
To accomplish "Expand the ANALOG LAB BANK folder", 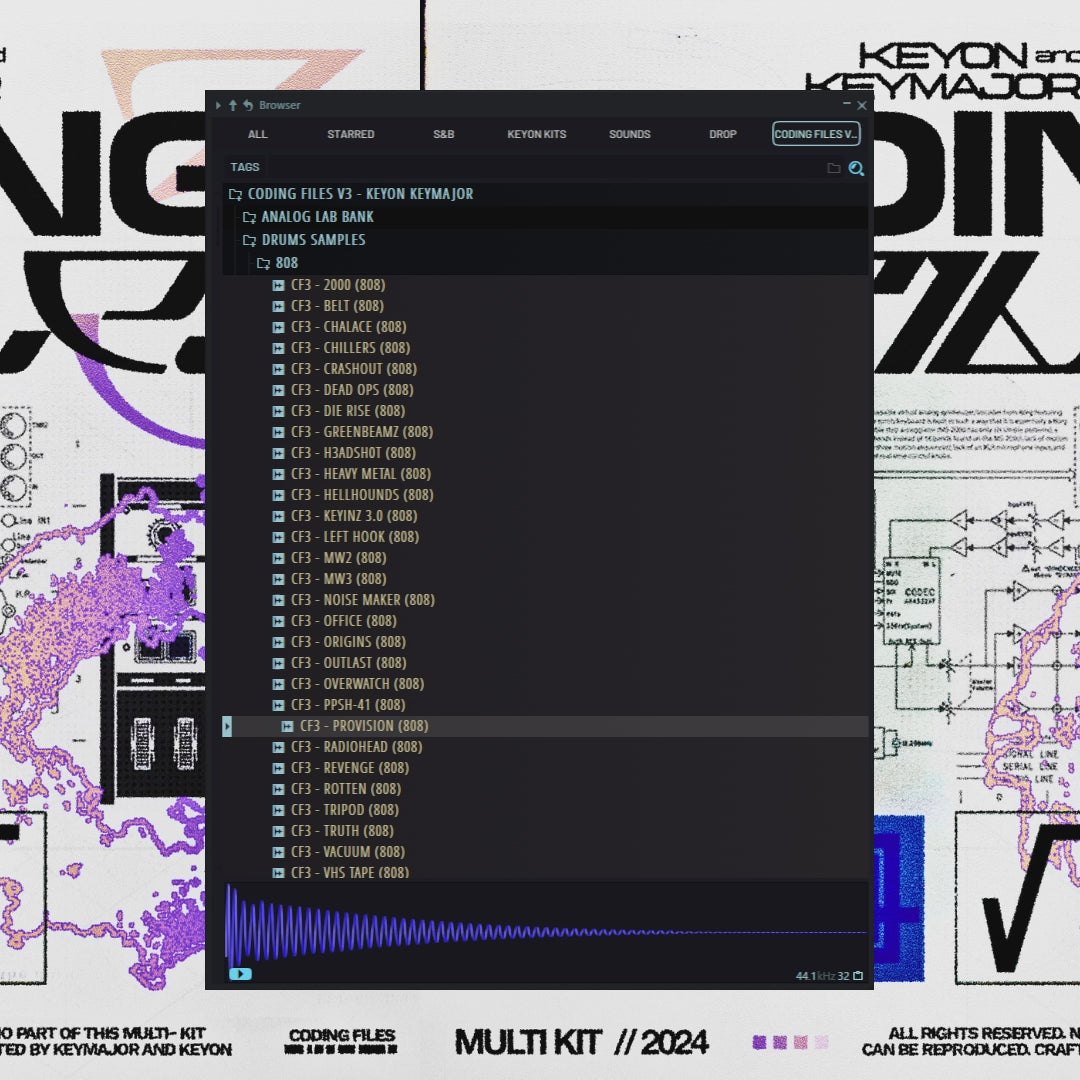I will click(248, 216).
